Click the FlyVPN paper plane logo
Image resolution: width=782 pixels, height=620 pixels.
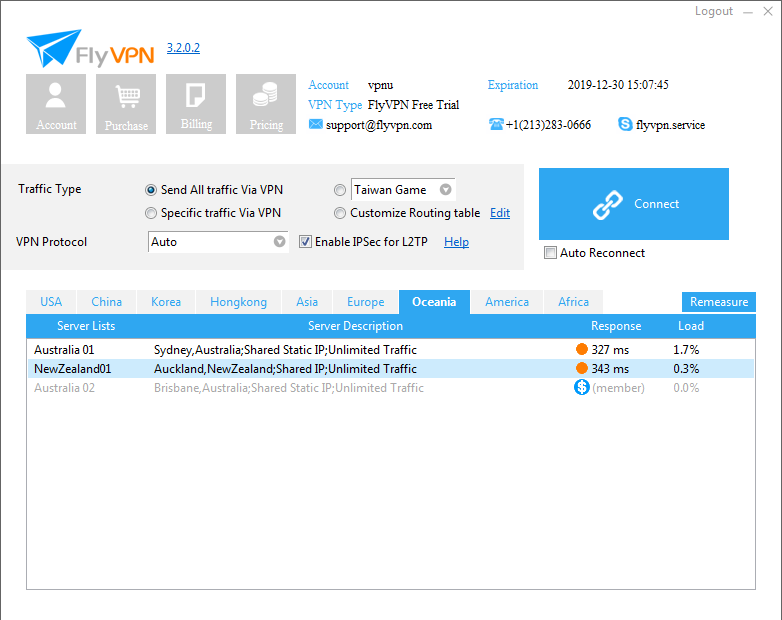(x=90, y=48)
